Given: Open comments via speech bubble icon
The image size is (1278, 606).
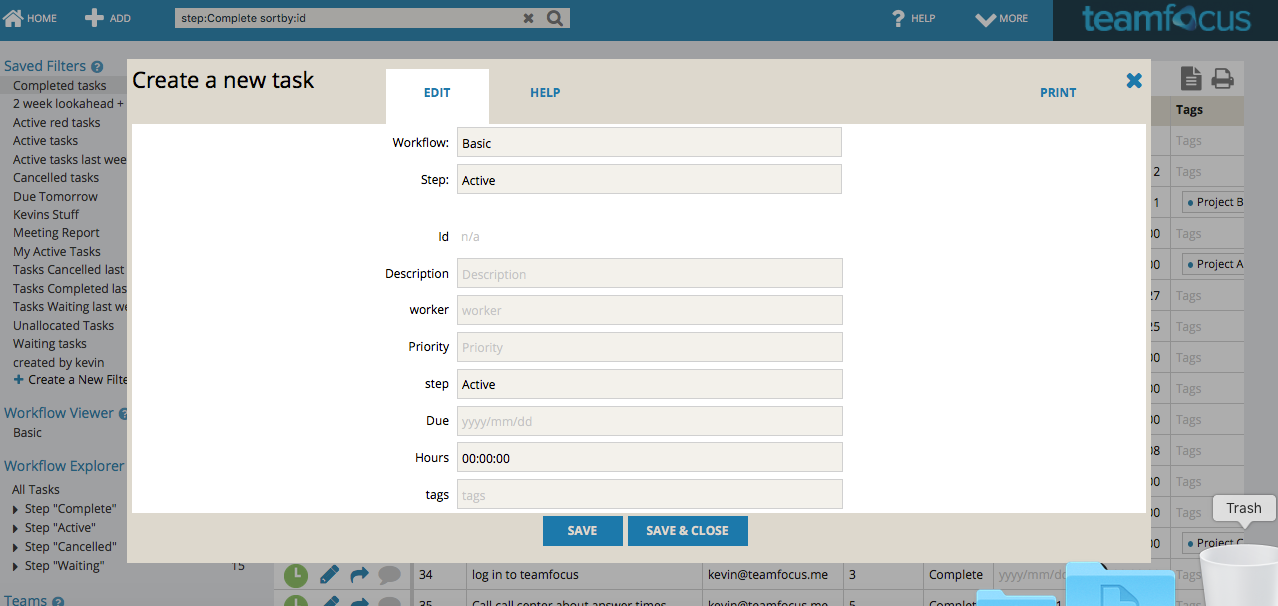Looking at the screenshot, I should tap(389, 574).
